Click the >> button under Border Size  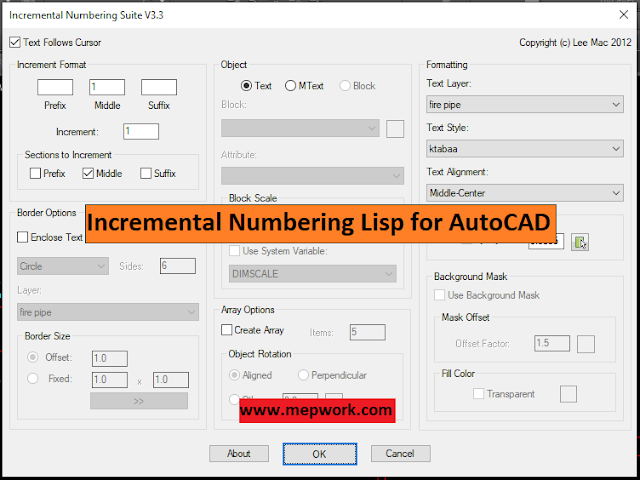(139, 401)
